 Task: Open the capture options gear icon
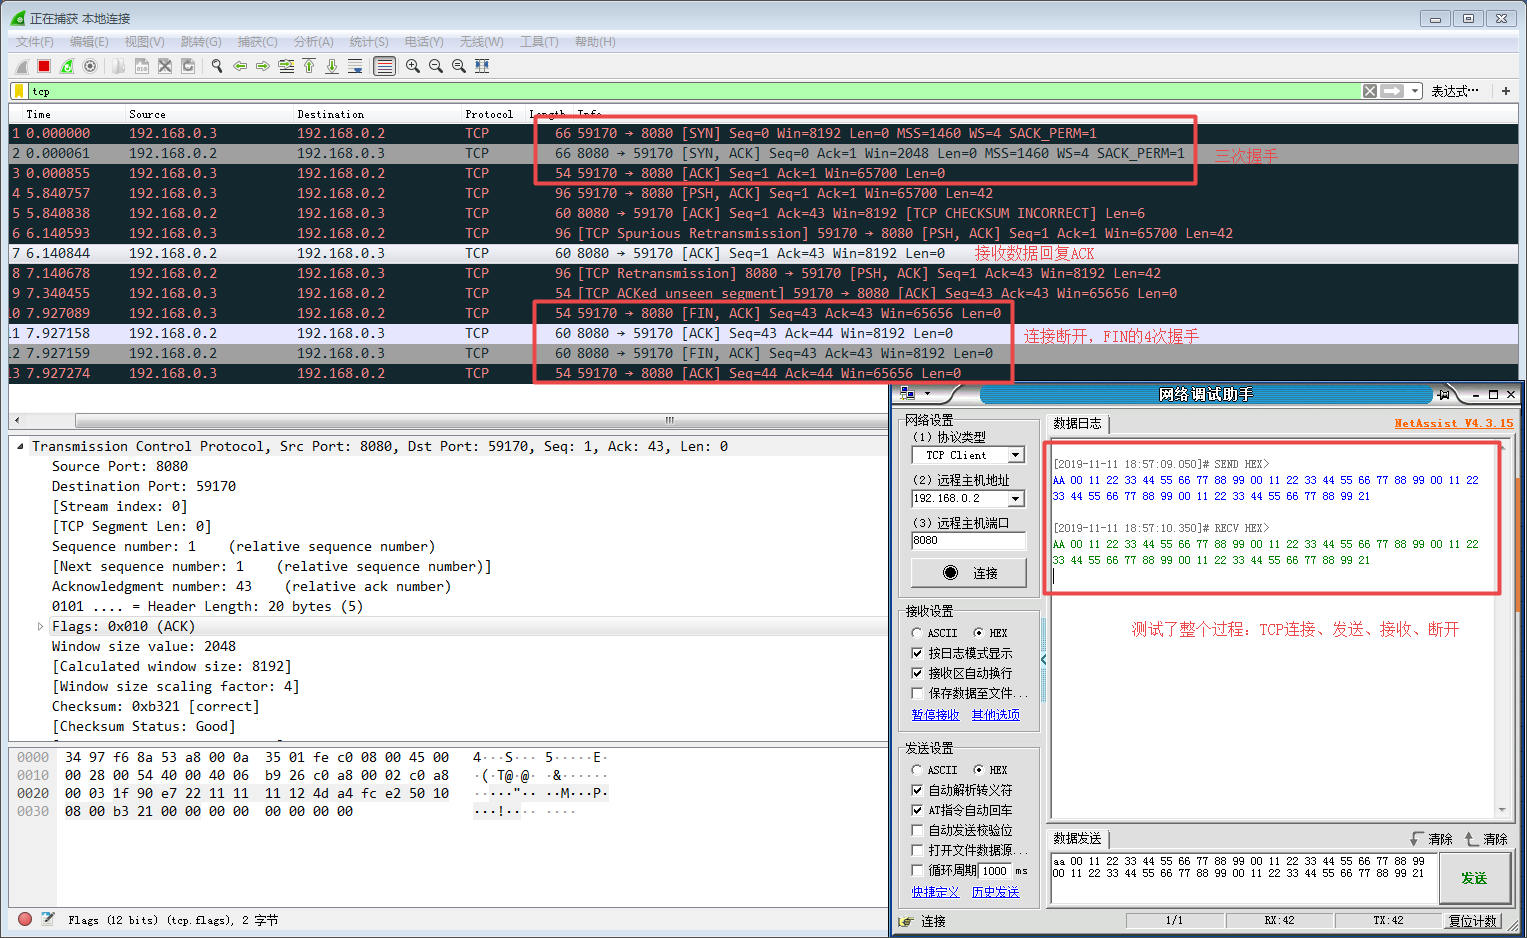tap(90, 65)
